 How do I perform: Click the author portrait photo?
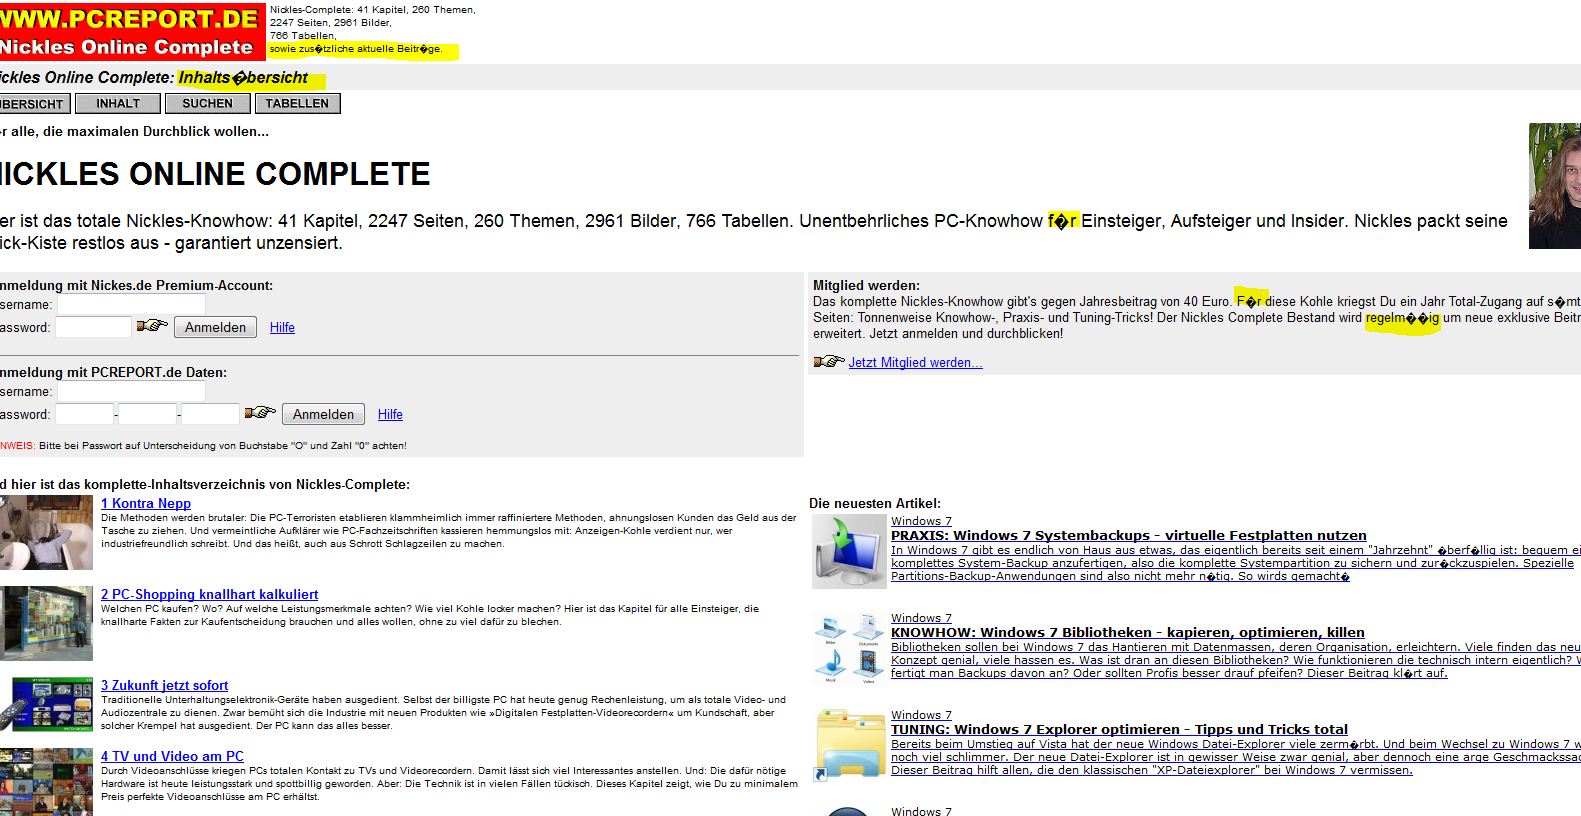click(x=1555, y=186)
